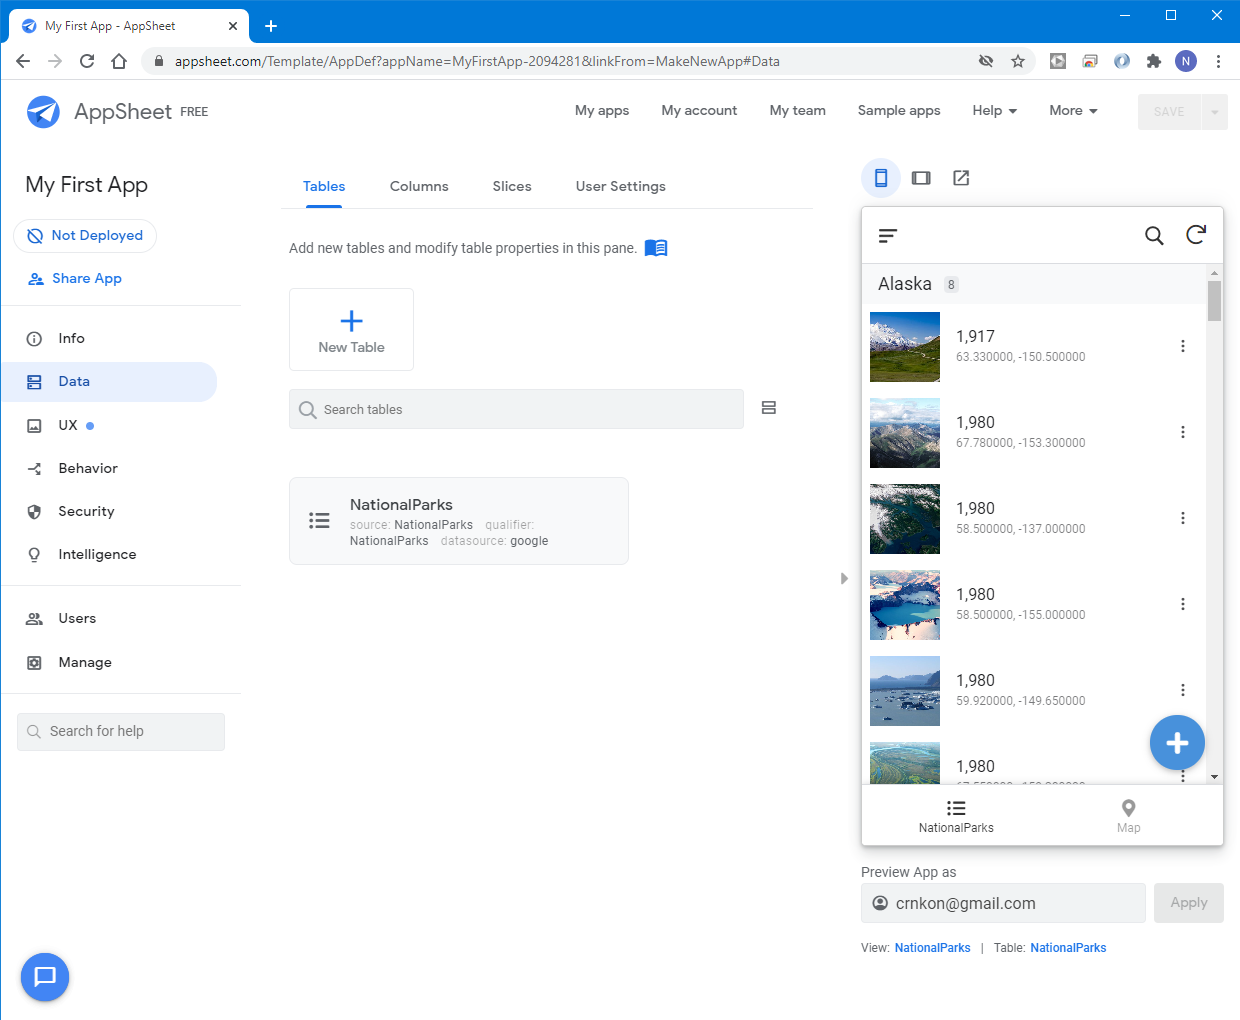Open the Slices tab
This screenshot has width=1240, height=1020.
(x=512, y=187)
